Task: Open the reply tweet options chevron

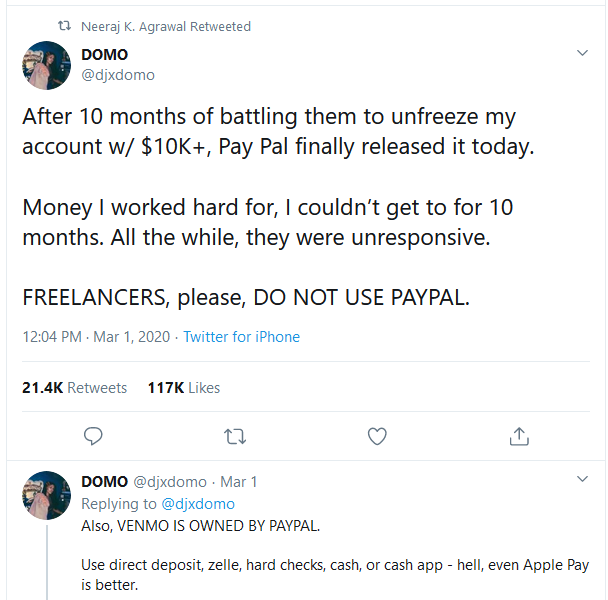Action: (583, 482)
